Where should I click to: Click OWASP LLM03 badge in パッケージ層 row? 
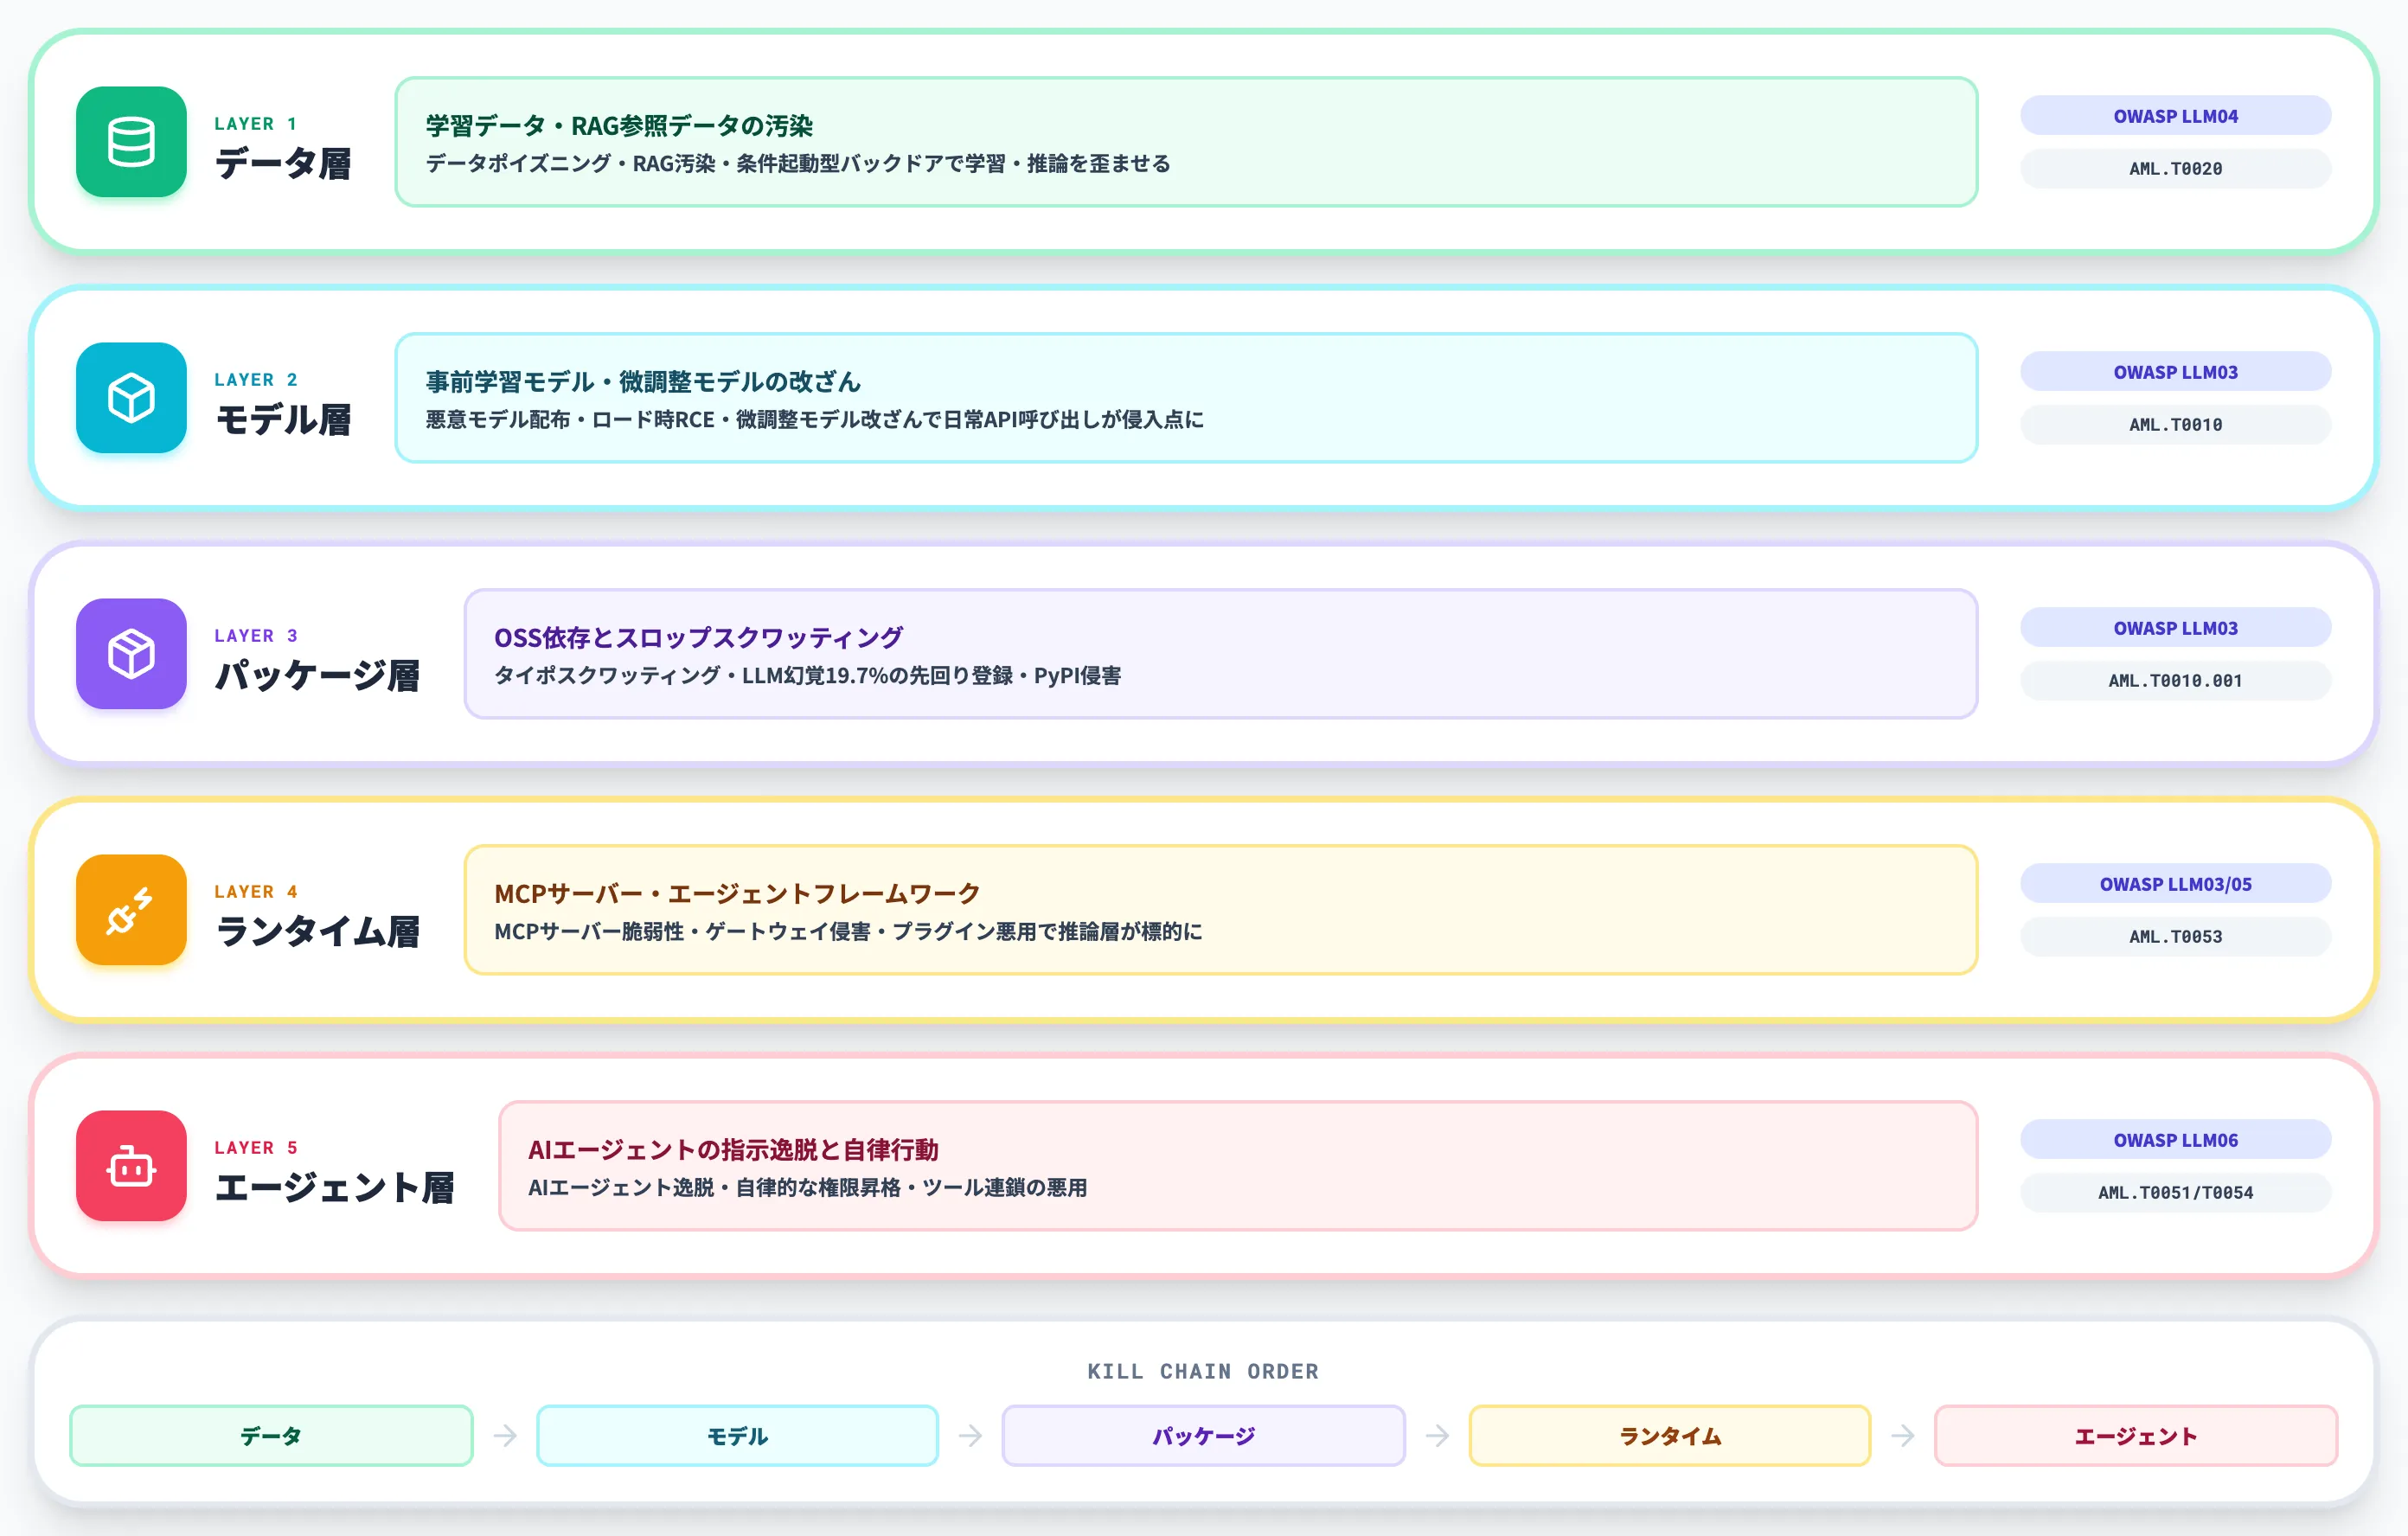coord(2175,628)
